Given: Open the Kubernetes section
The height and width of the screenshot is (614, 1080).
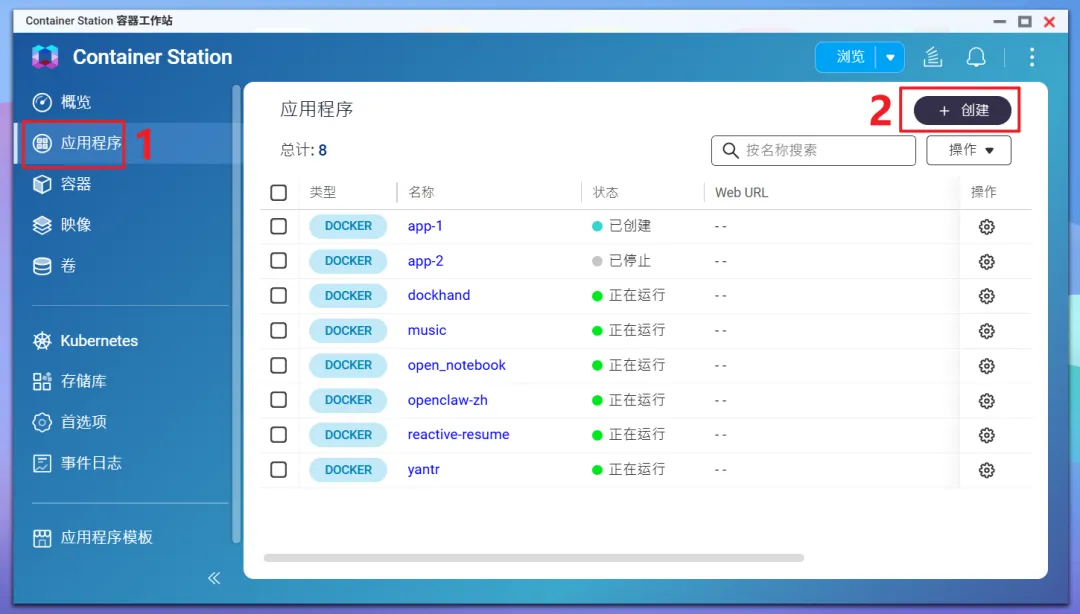Looking at the screenshot, I should [98, 340].
